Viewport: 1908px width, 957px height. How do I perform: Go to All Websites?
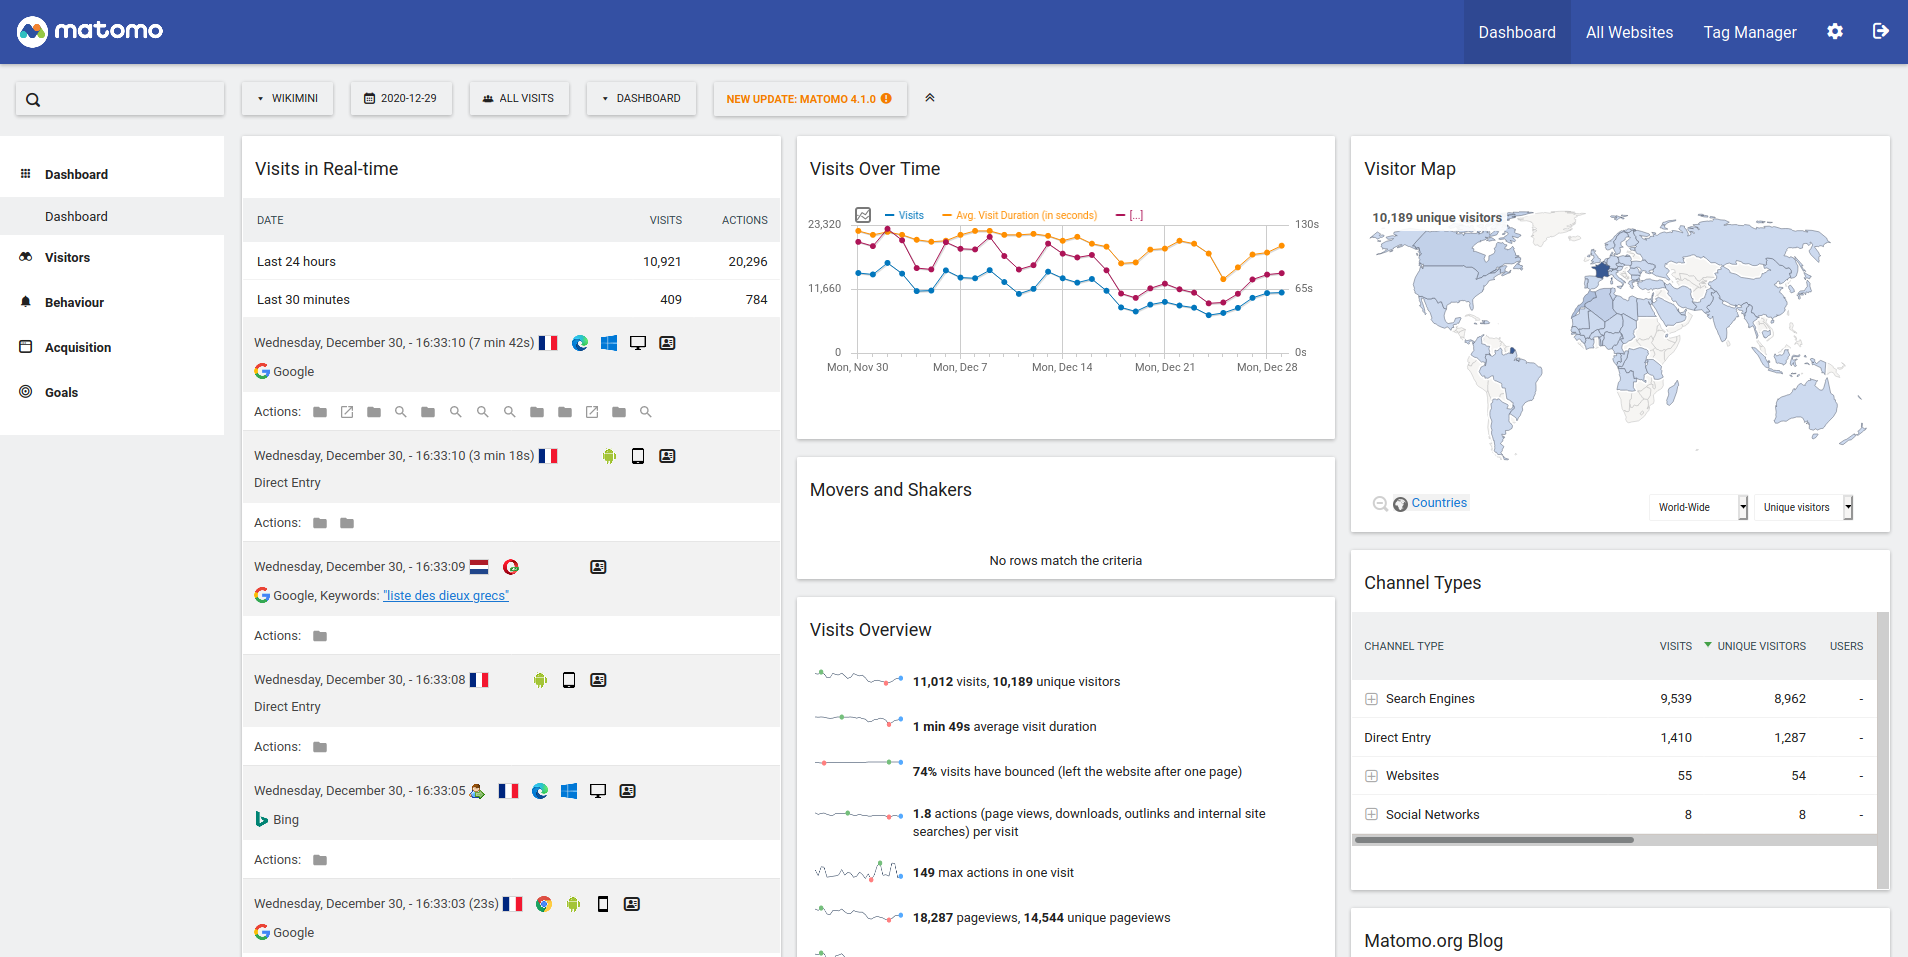[x=1629, y=32]
